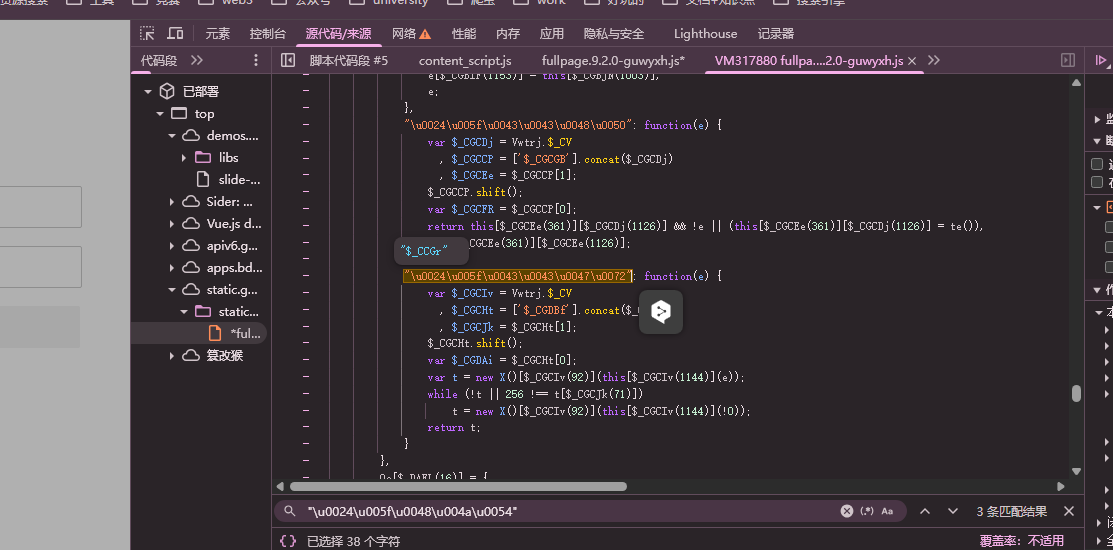
Task: Toggle the debugger sidebar icon at the tab bar end
Action: 1068,60
